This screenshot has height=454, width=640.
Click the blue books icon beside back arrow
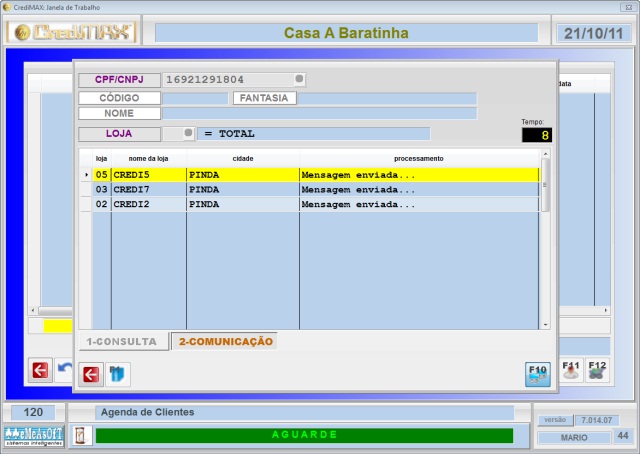117,375
